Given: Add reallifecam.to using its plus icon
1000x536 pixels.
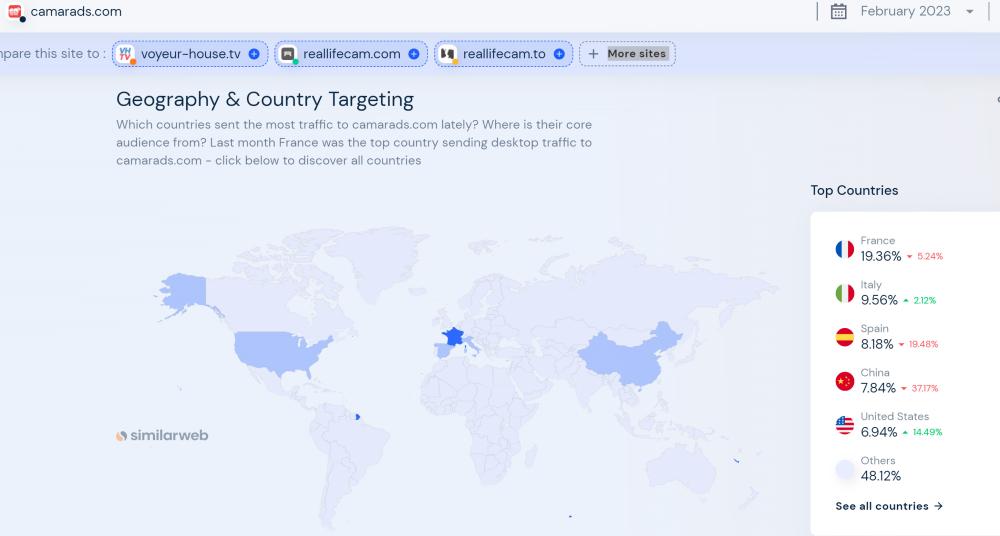Looking at the screenshot, I should point(558,54).
